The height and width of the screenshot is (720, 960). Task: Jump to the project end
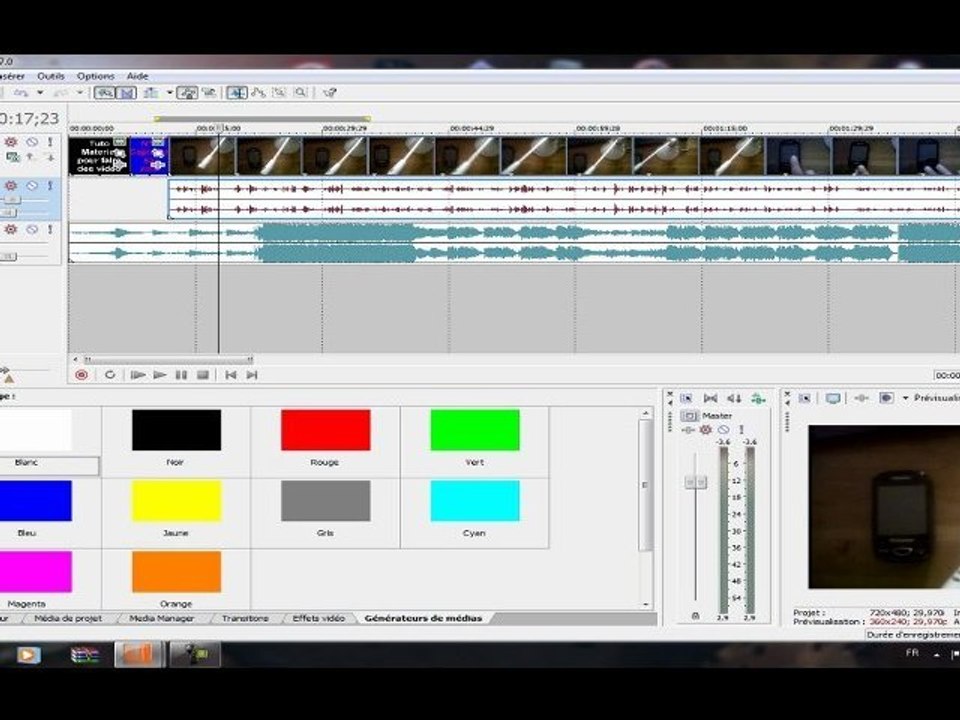click(x=252, y=375)
